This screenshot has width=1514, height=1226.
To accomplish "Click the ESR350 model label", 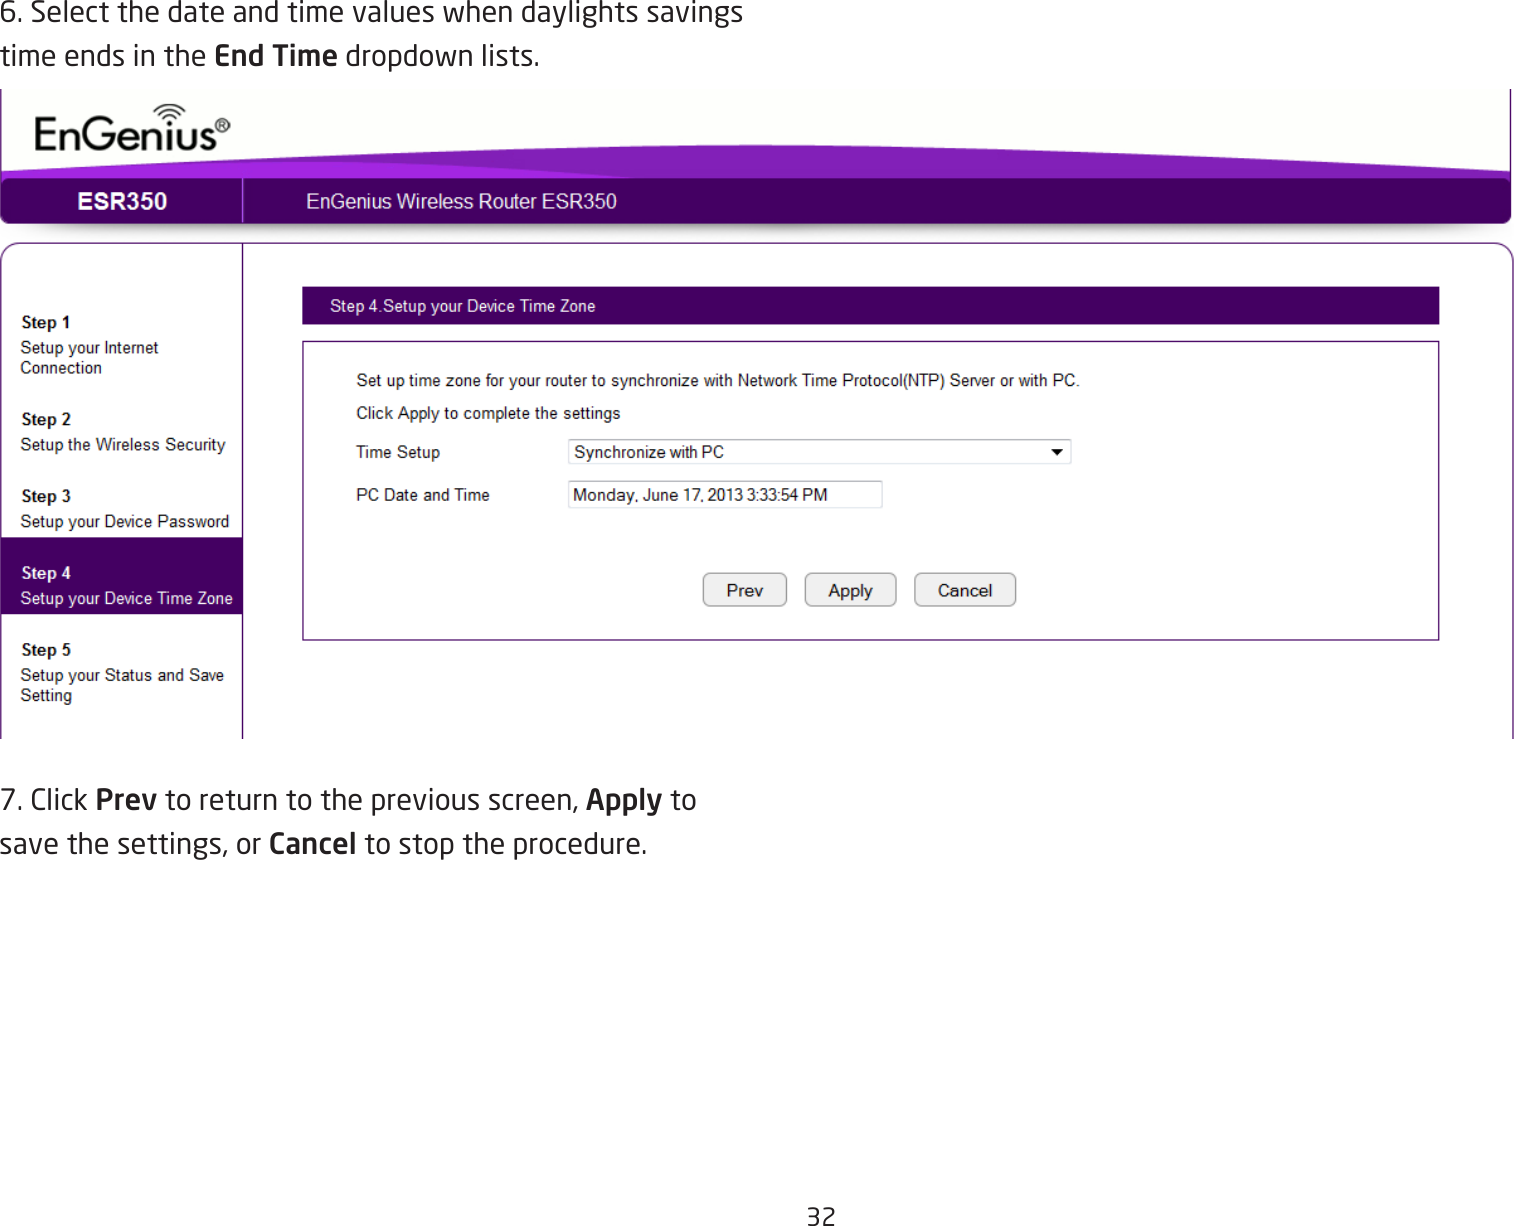I will (122, 201).
